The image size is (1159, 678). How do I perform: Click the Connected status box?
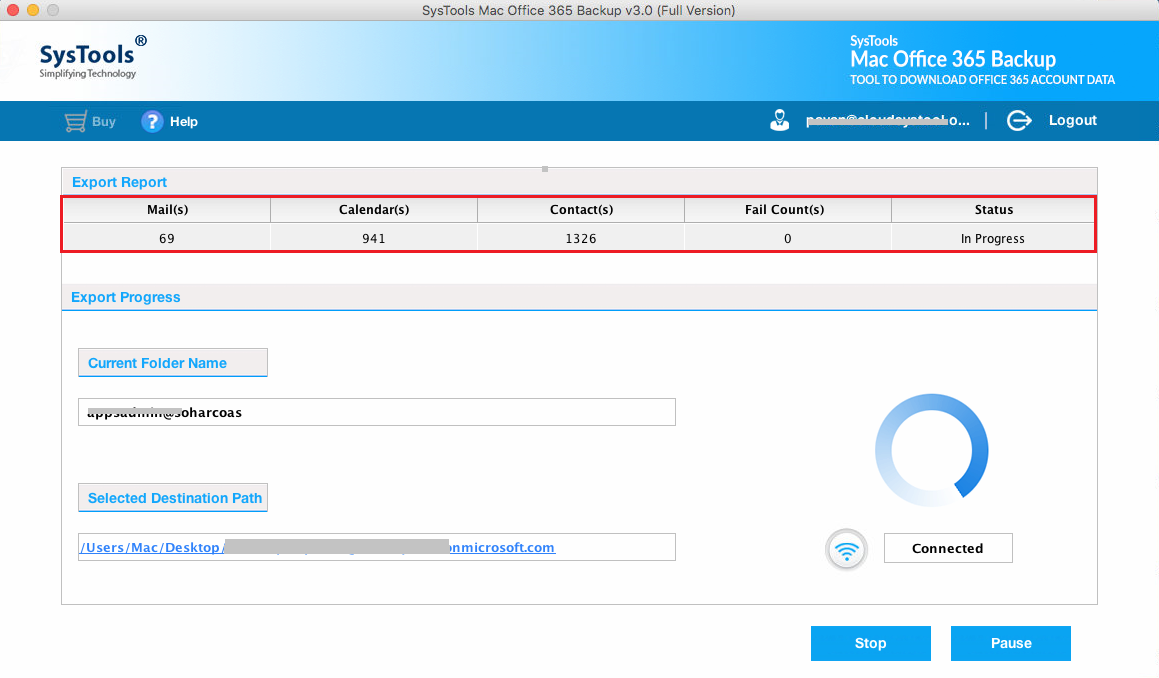pos(948,549)
